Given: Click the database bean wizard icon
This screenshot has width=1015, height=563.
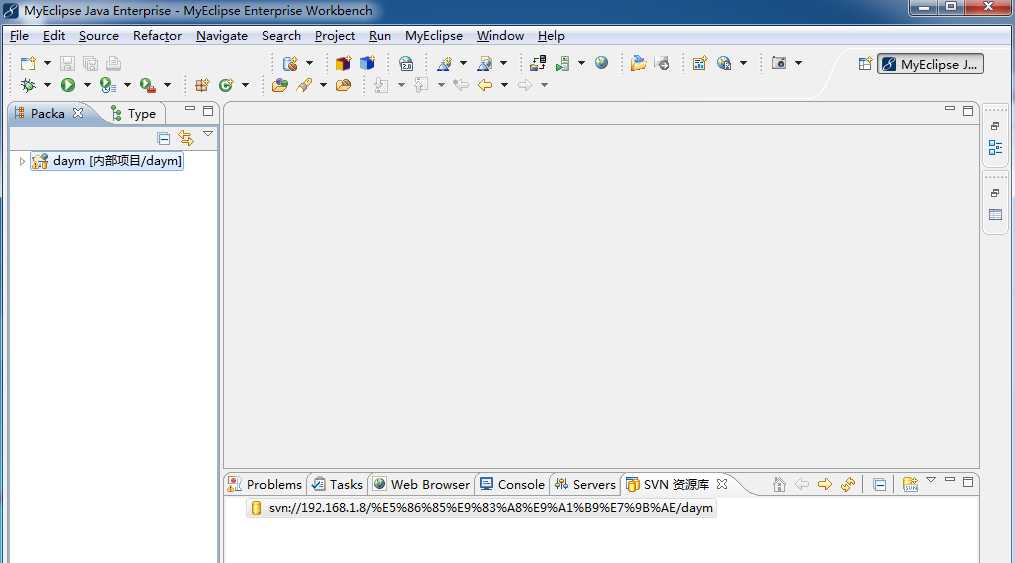Looking at the screenshot, I should point(291,63).
